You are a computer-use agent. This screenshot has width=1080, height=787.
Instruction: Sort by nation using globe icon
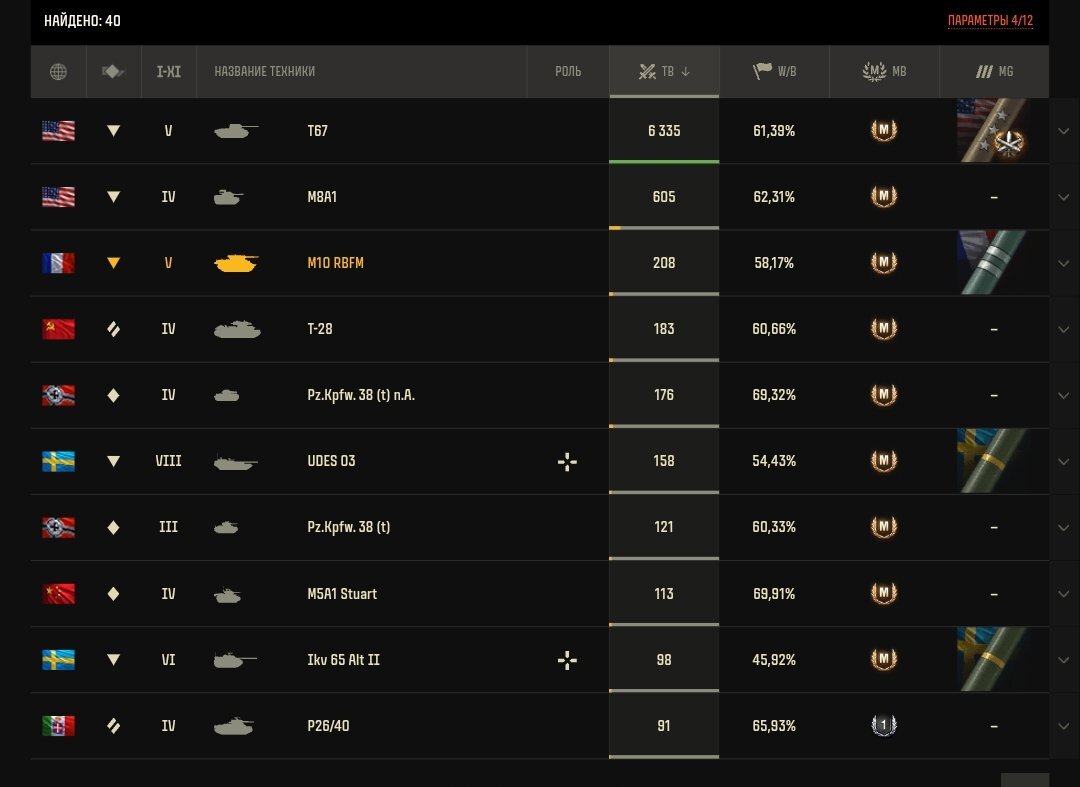[x=59, y=72]
